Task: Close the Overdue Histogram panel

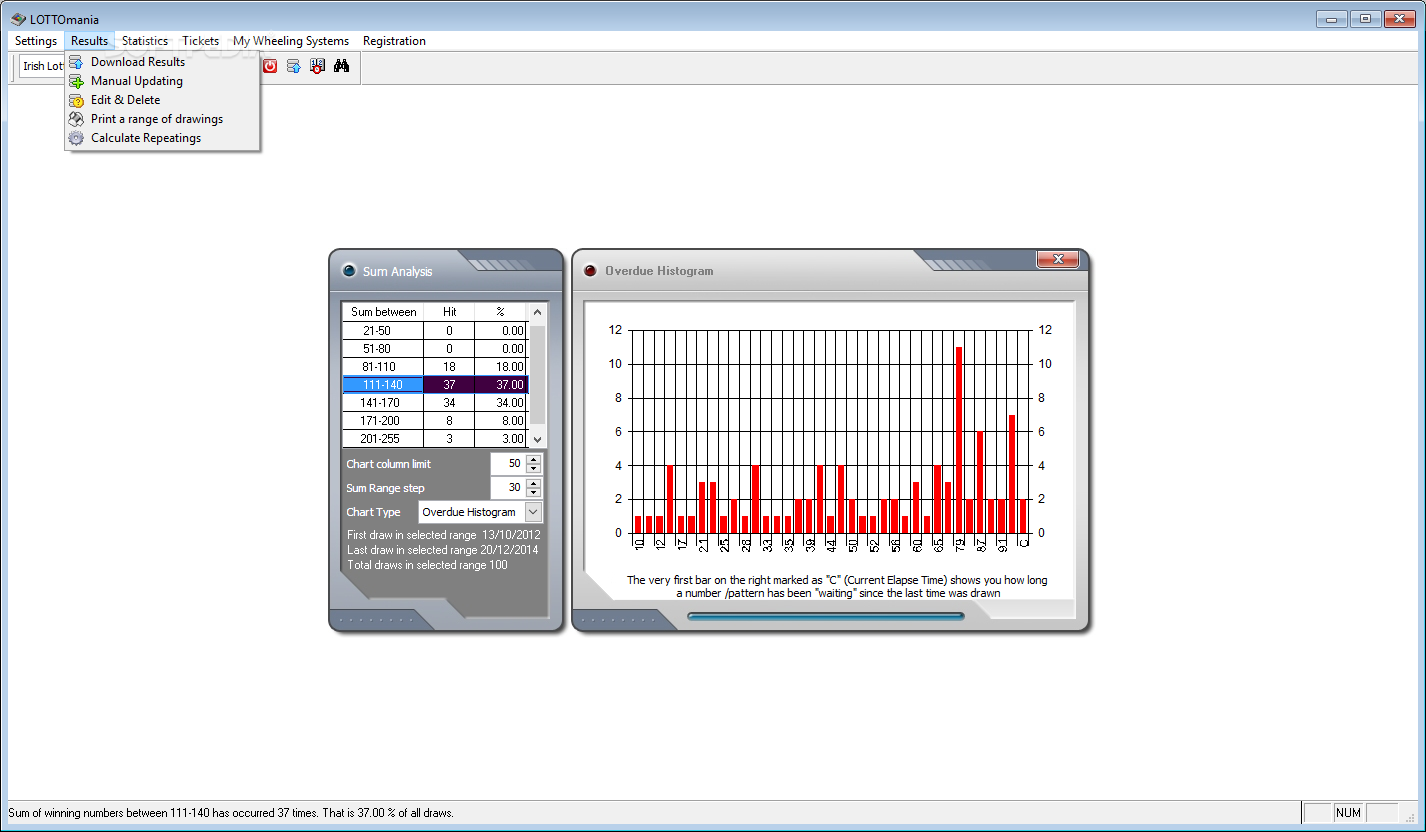Action: 1057,259
